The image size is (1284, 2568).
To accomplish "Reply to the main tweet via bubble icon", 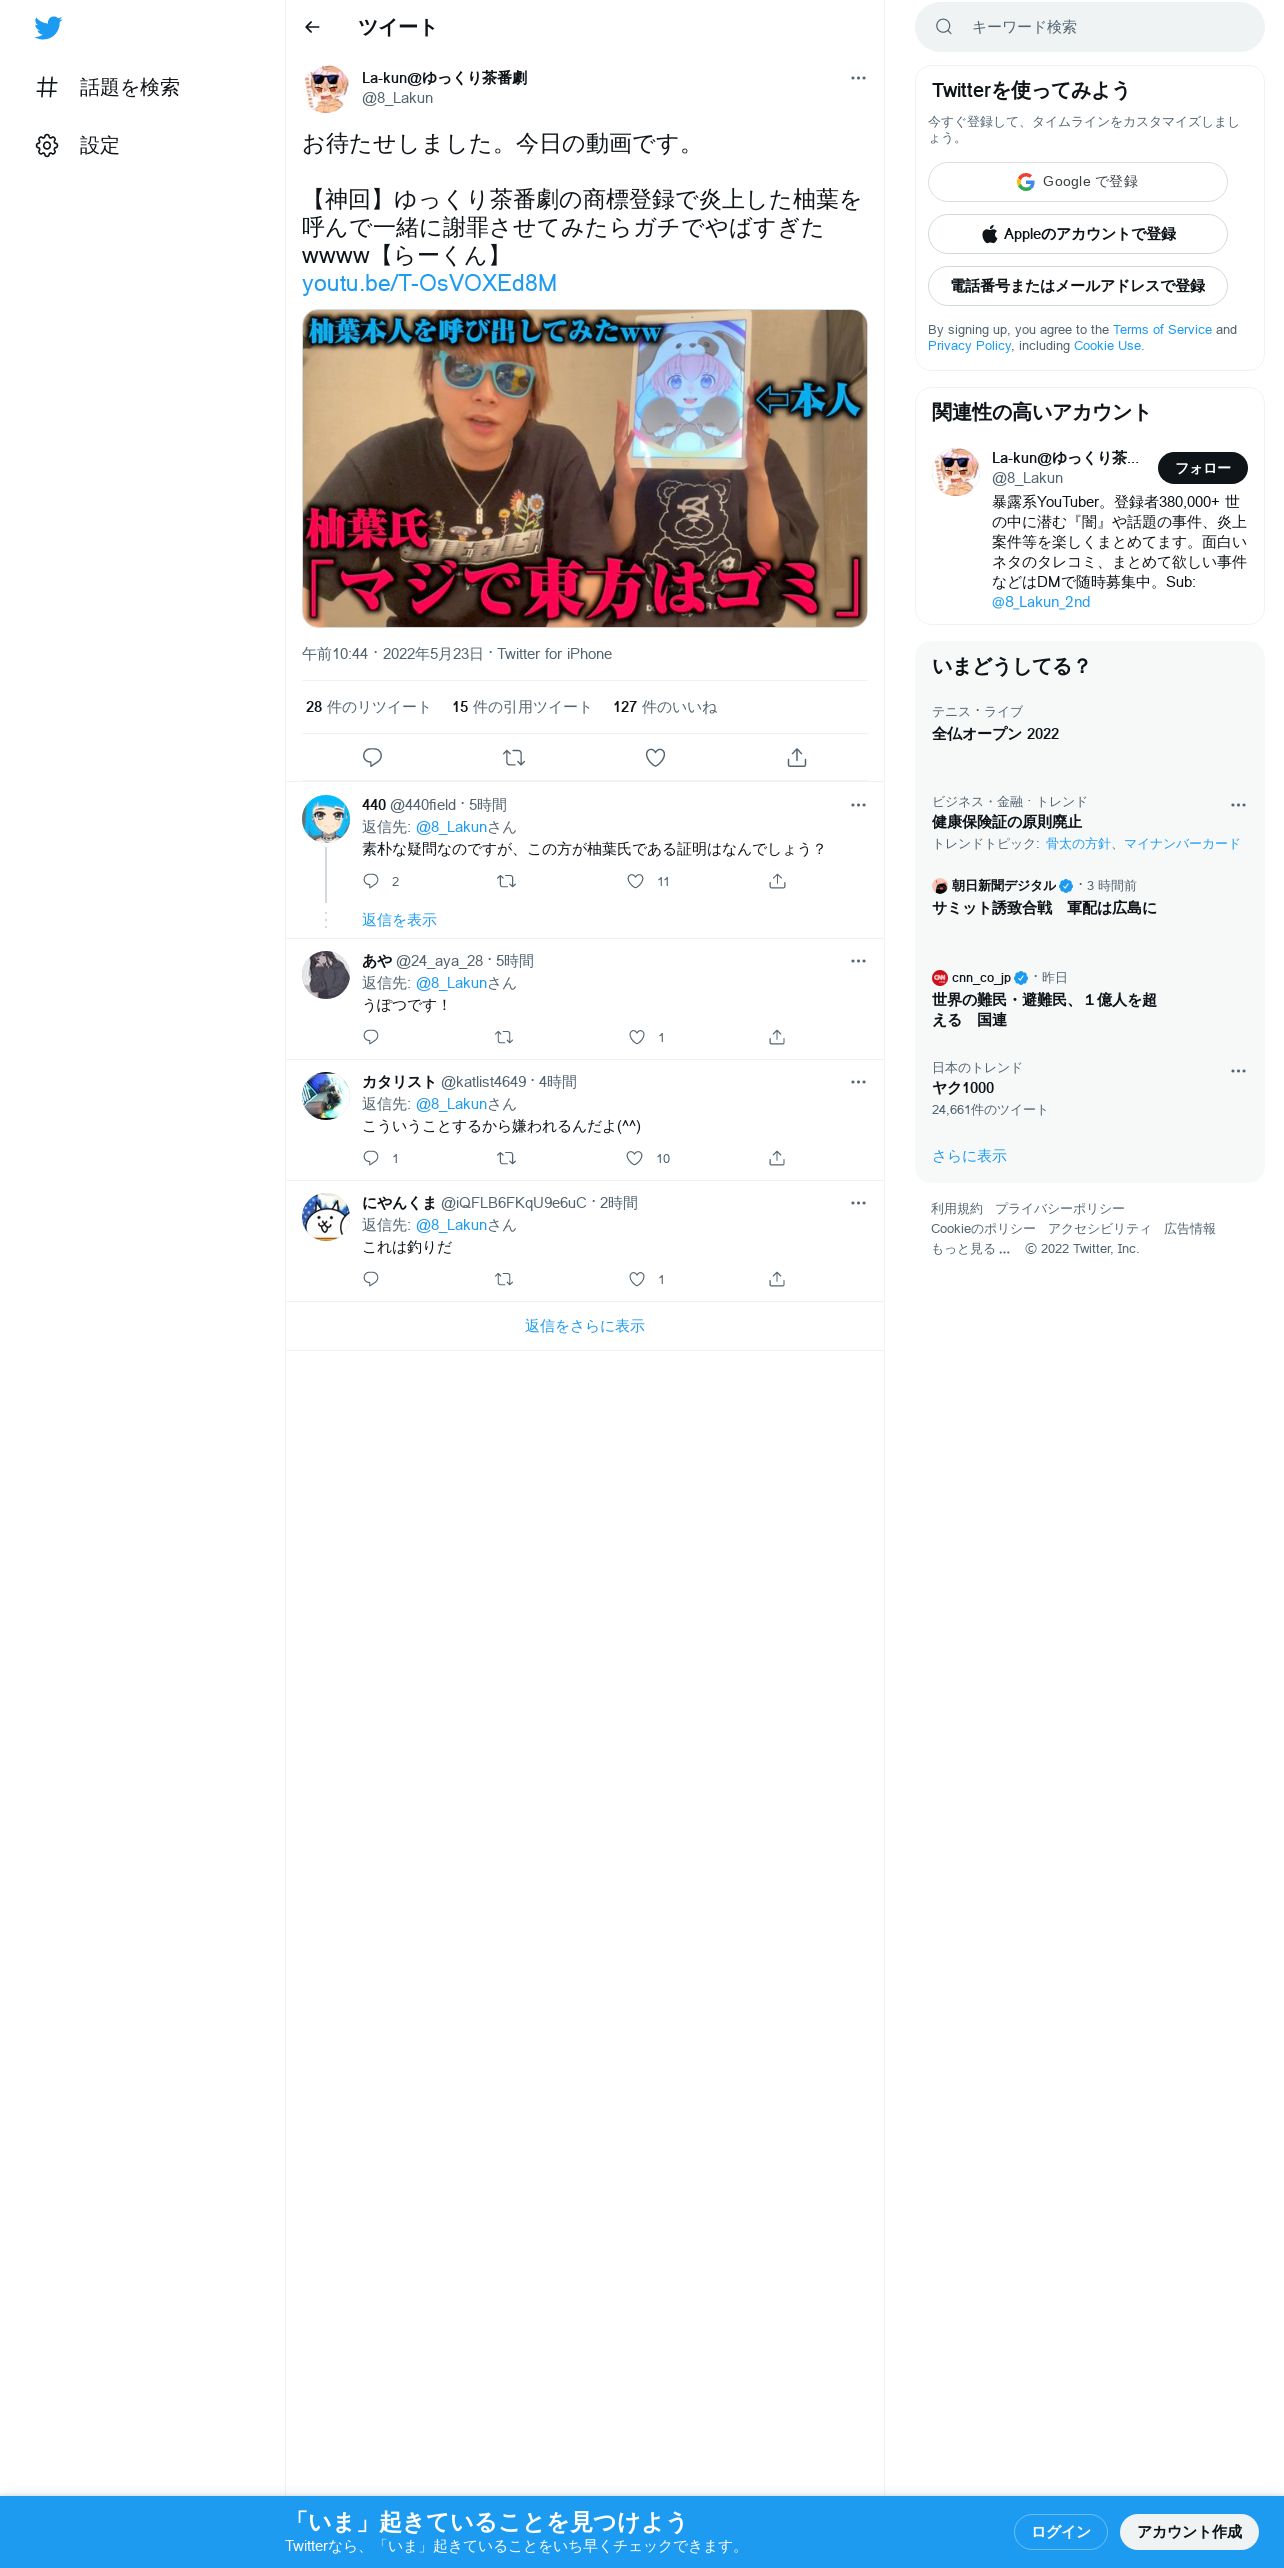I will (372, 758).
